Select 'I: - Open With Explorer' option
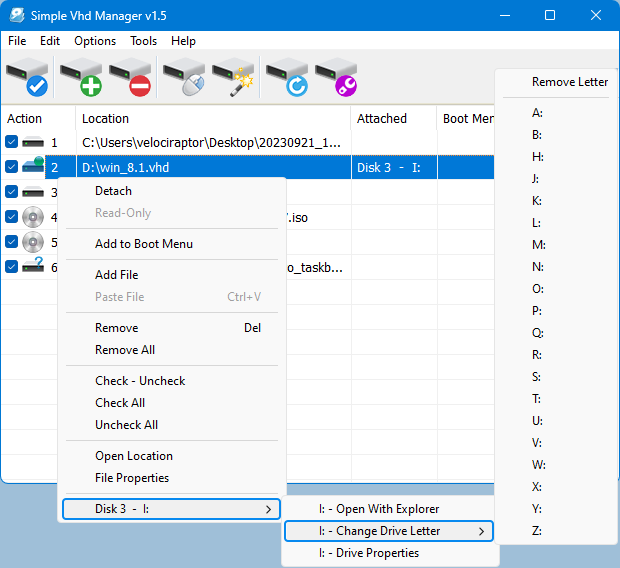The image size is (620, 568). (x=379, y=509)
